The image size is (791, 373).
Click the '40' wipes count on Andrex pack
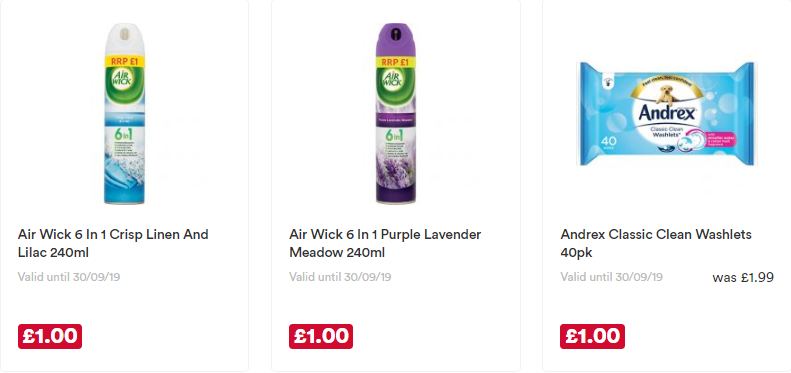click(607, 141)
